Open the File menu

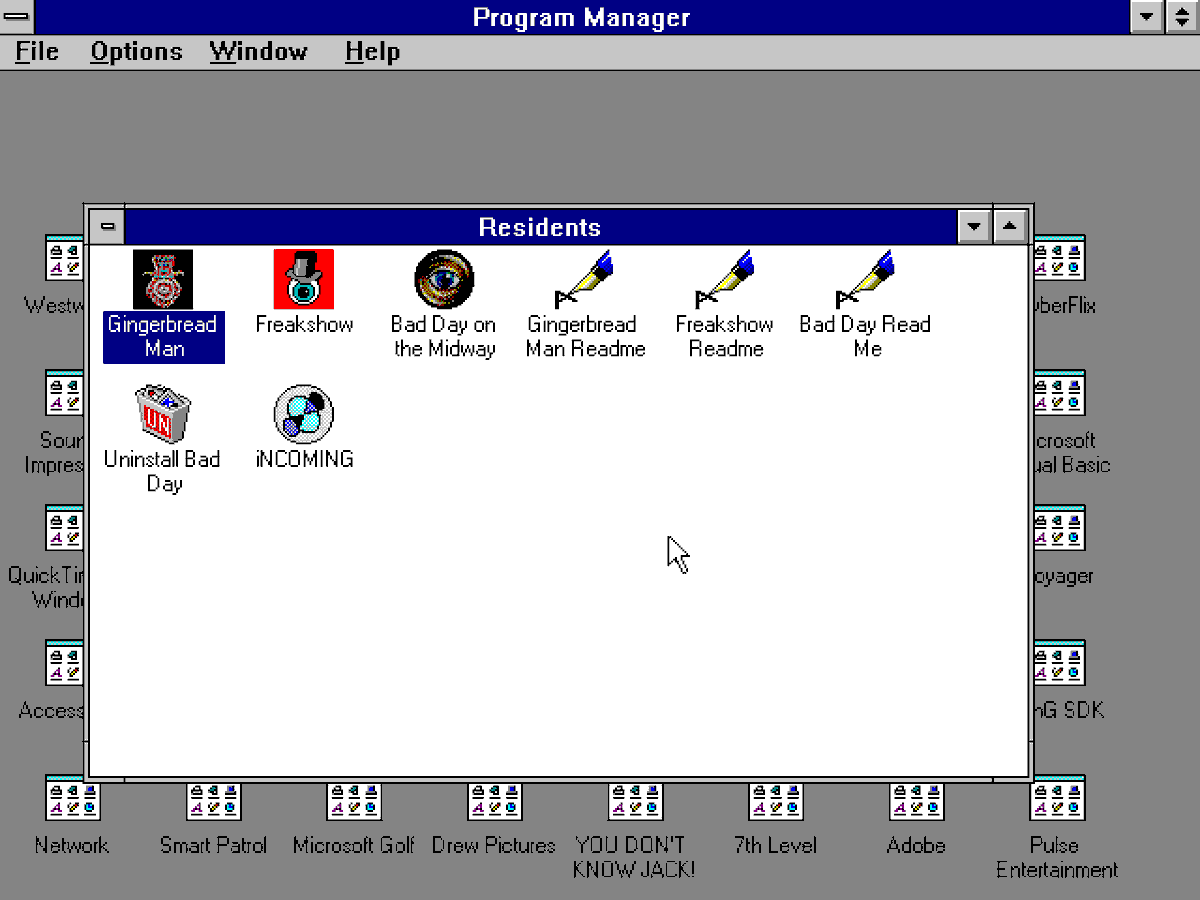coord(37,52)
